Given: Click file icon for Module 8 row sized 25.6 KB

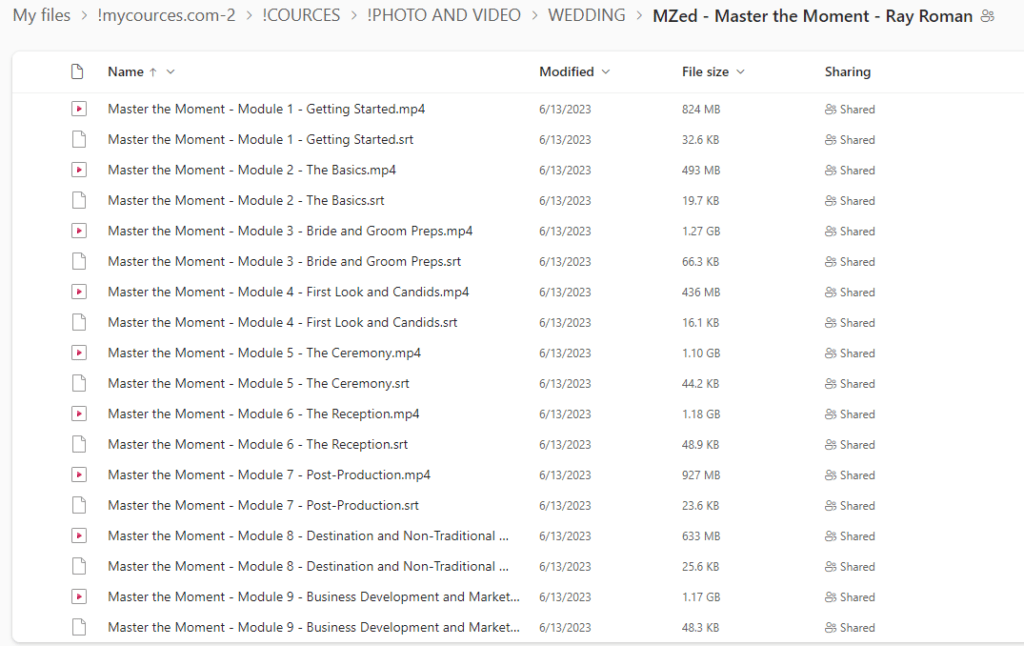Looking at the screenshot, I should pos(79,566).
